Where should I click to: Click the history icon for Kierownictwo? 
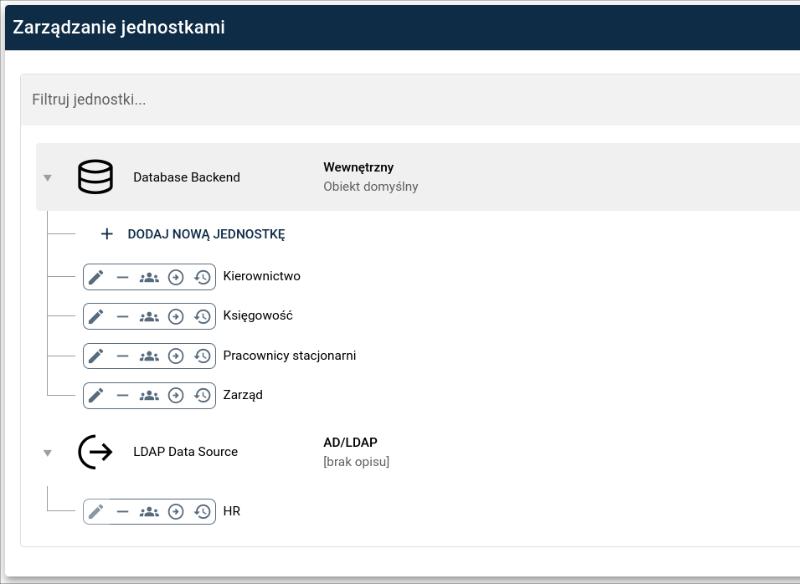203,277
